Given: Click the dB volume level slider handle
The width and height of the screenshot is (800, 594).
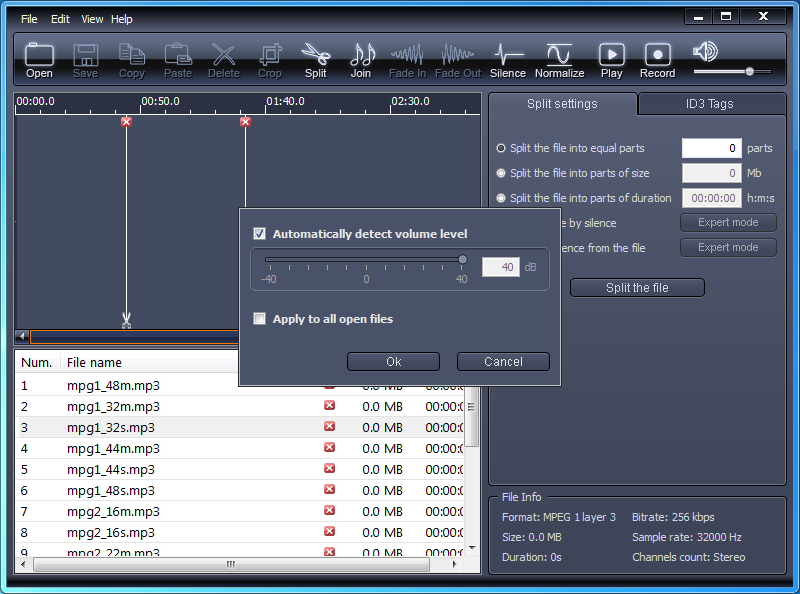Looking at the screenshot, I should (462, 260).
